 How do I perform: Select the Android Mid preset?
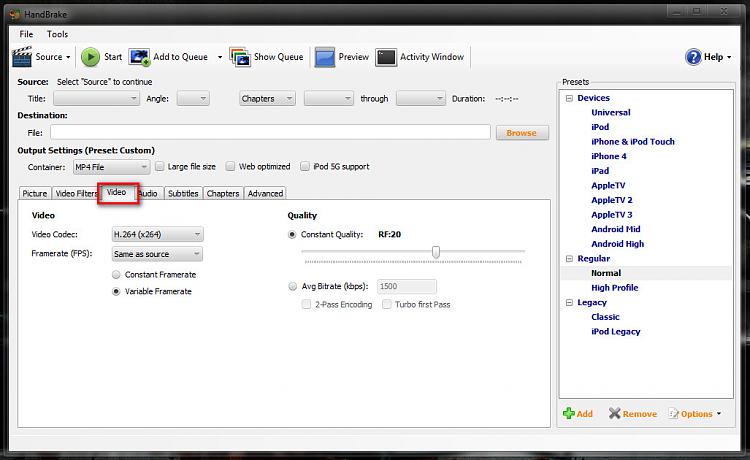(x=616, y=230)
